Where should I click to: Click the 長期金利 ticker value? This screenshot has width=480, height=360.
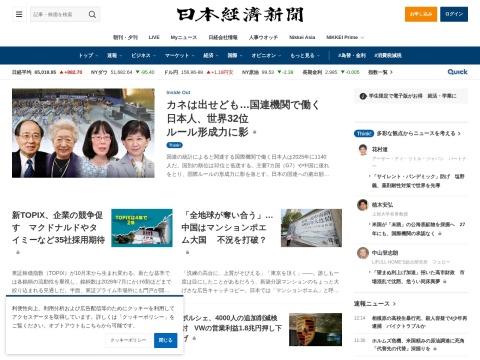[x=331, y=72]
